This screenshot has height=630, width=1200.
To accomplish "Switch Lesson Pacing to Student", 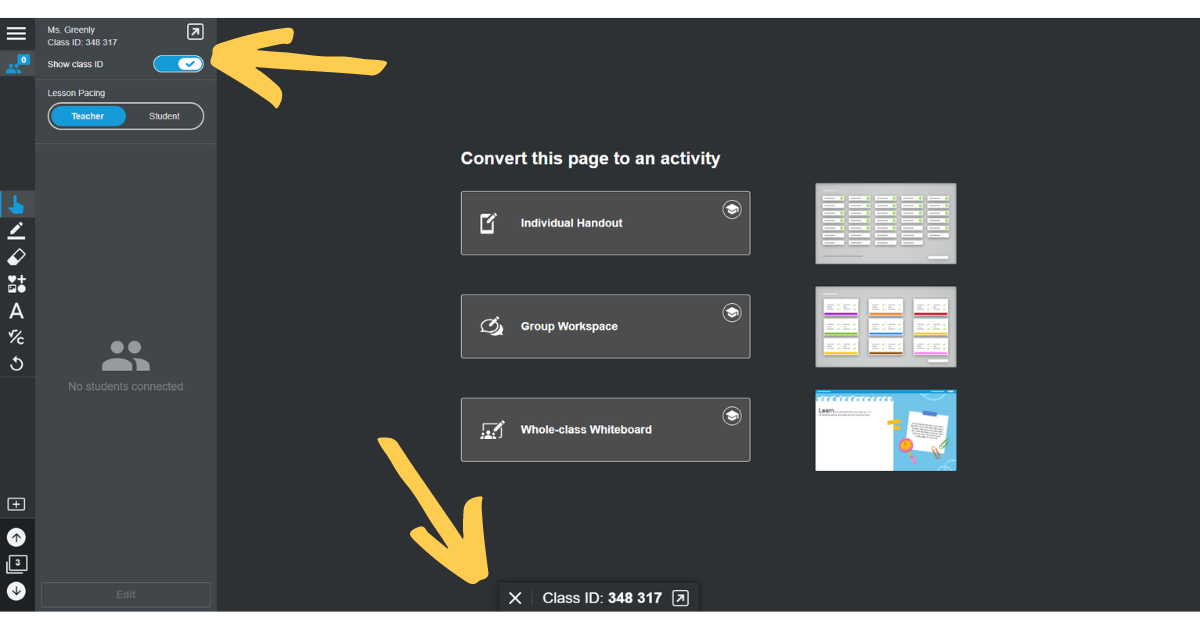I will (164, 115).
